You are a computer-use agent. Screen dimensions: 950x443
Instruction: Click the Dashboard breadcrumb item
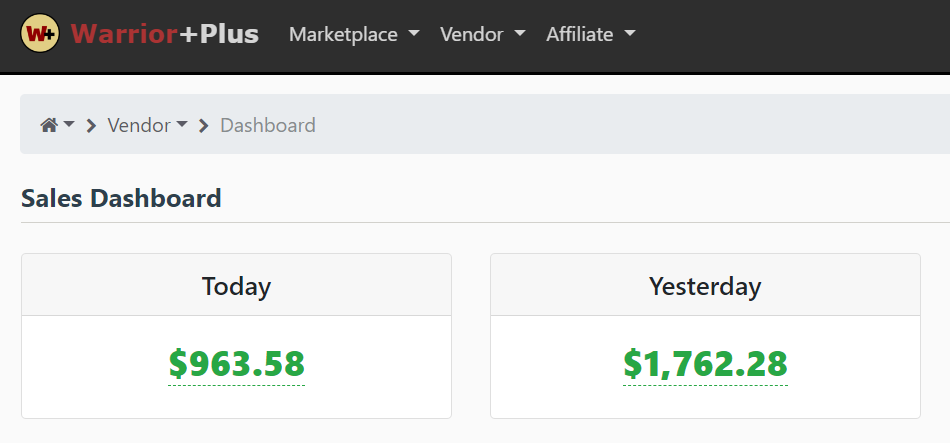(268, 125)
